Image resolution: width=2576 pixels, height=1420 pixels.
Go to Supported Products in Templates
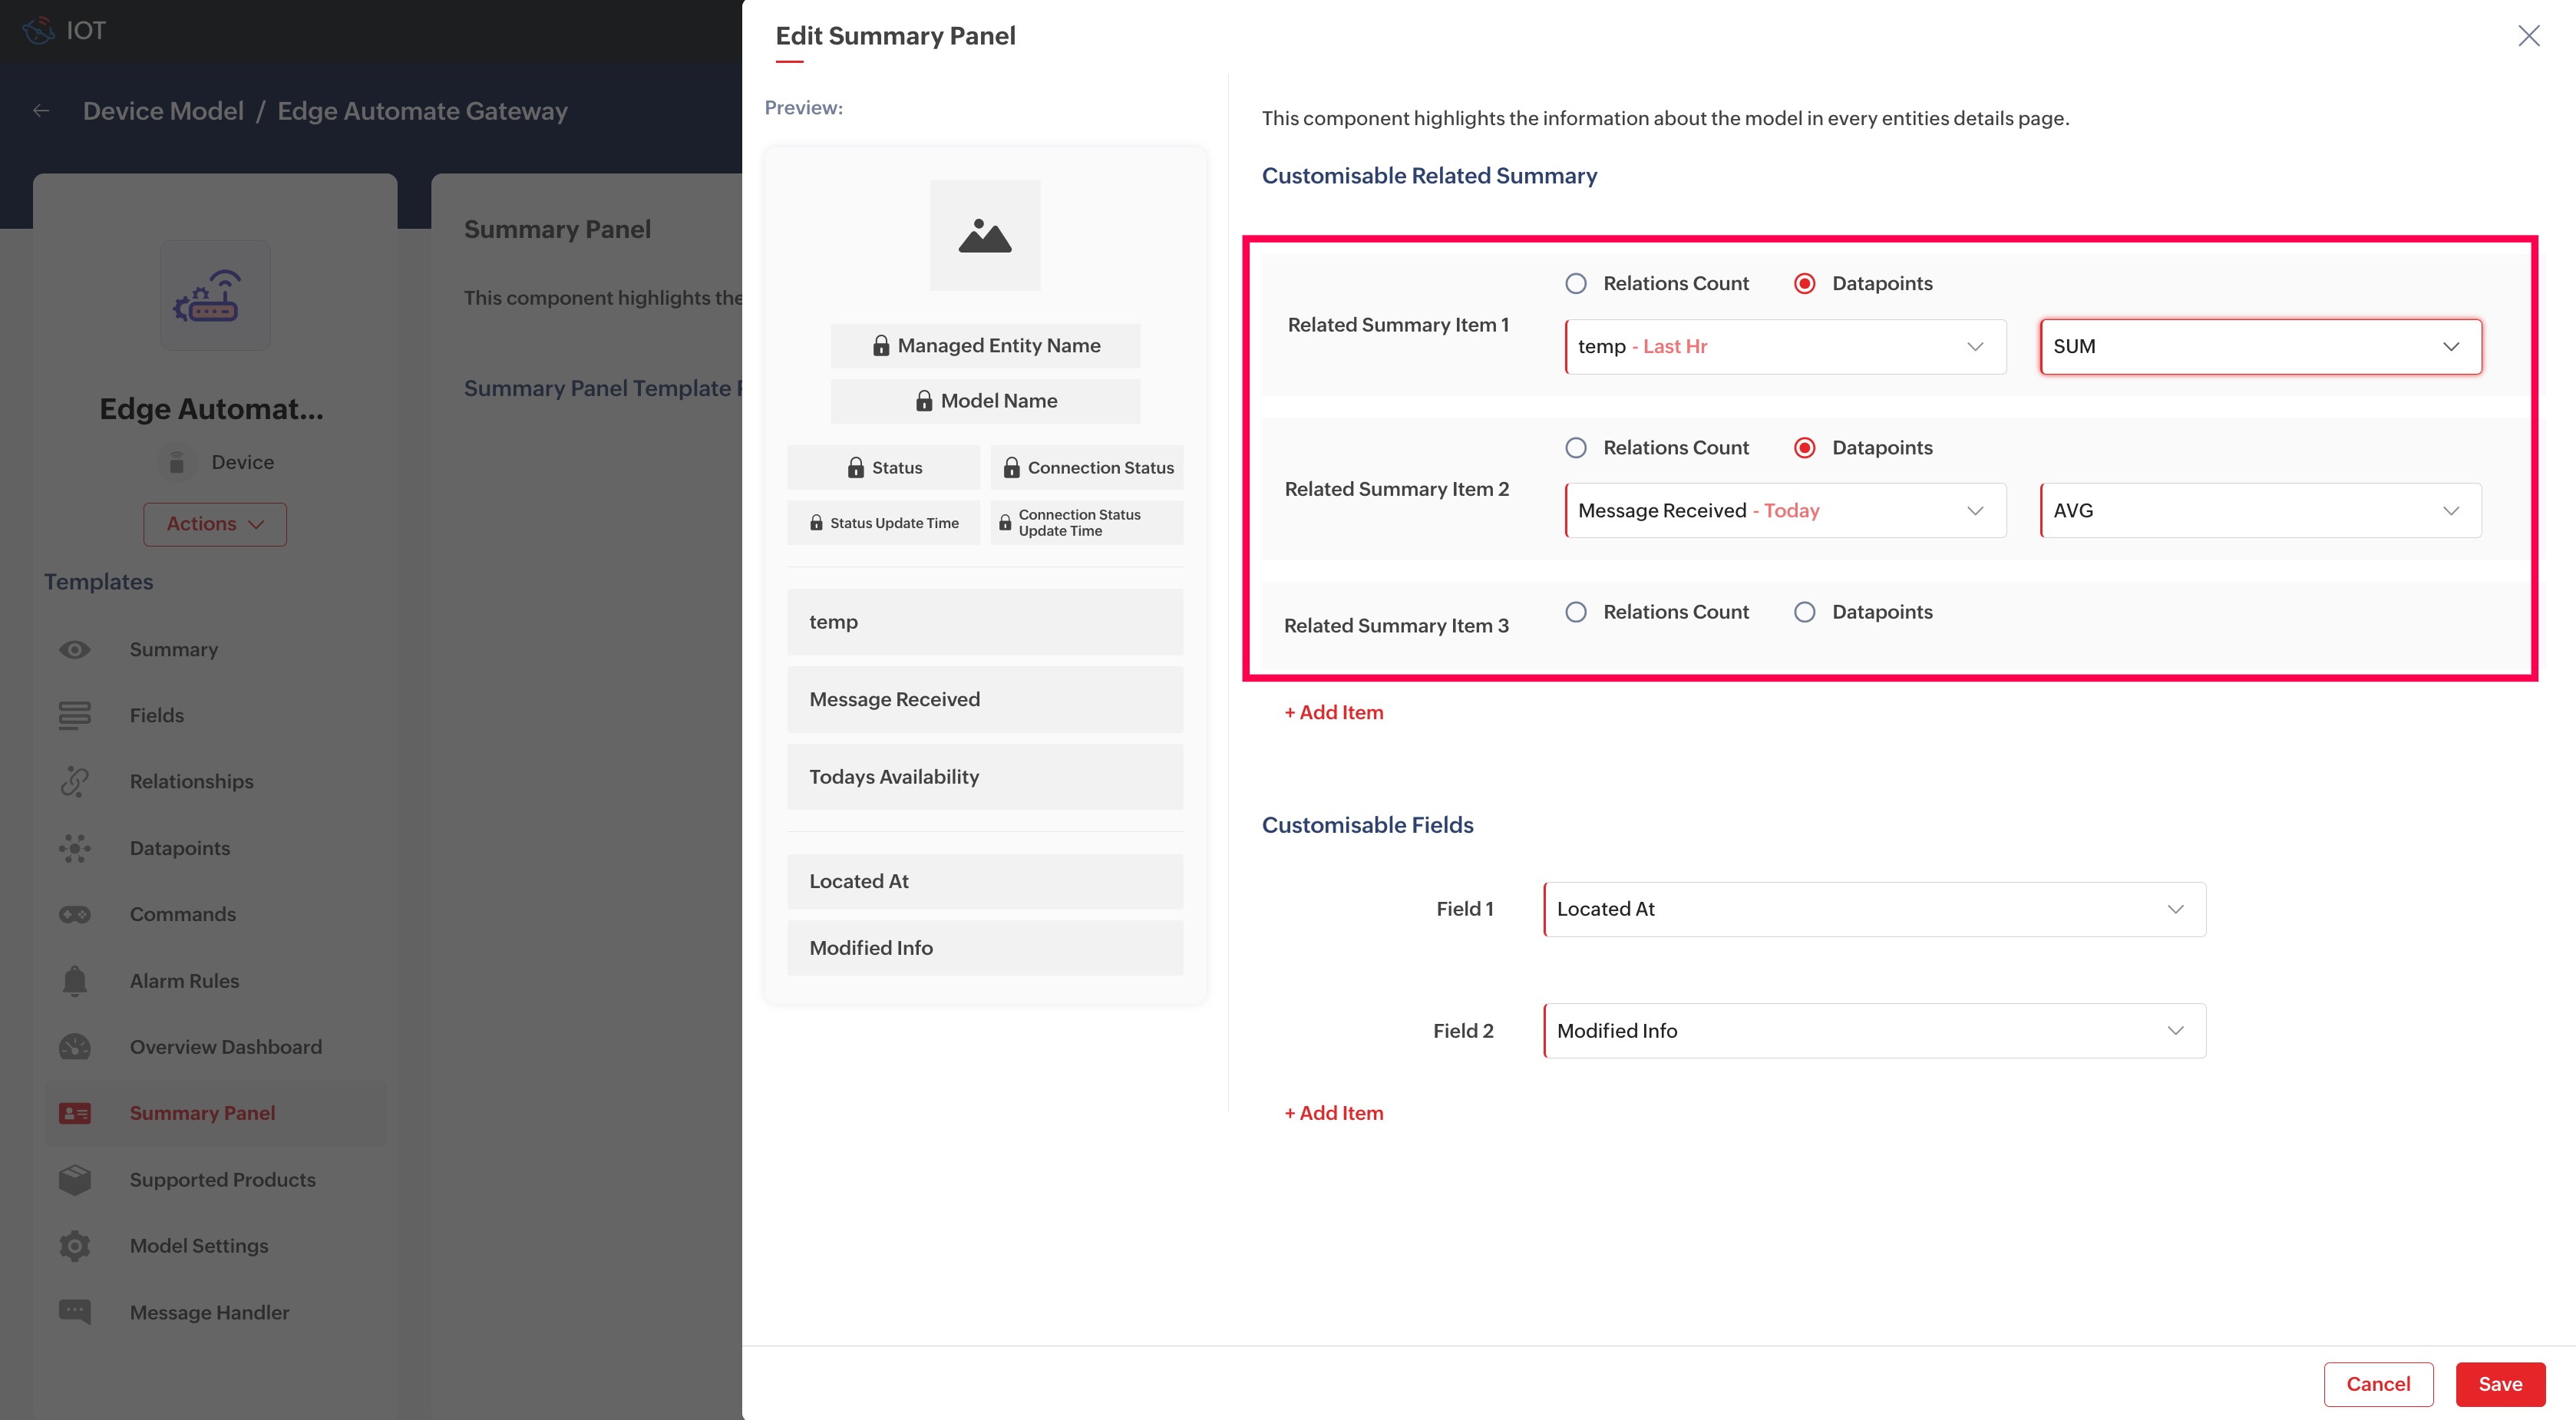(222, 1180)
